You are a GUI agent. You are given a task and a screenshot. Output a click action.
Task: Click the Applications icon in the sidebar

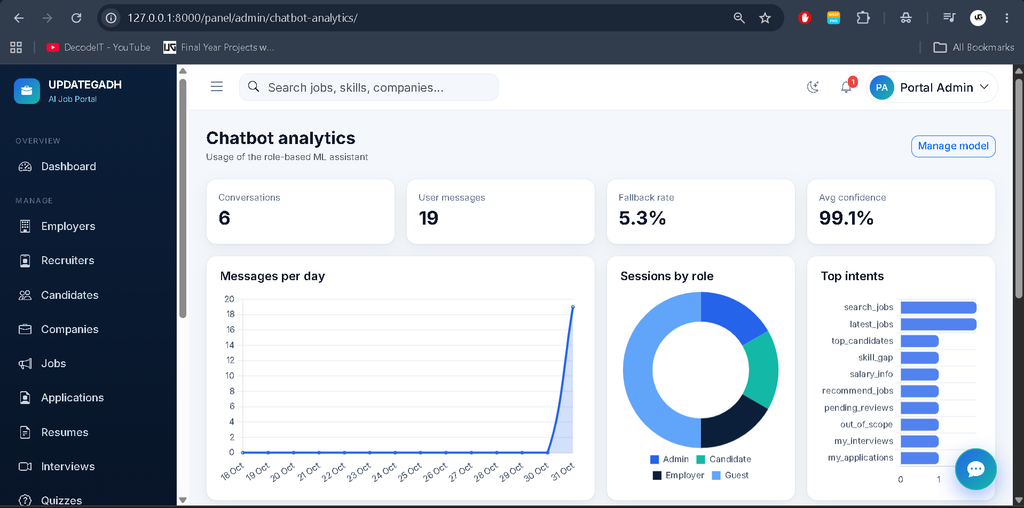pyautogui.click(x=25, y=398)
